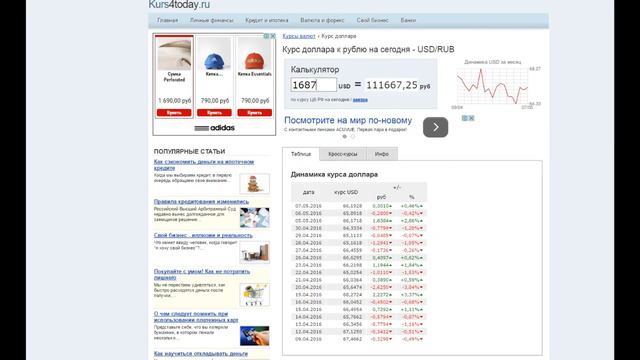640x360 pixels.
Task: Open article about using payment cards
Action: tap(196, 317)
